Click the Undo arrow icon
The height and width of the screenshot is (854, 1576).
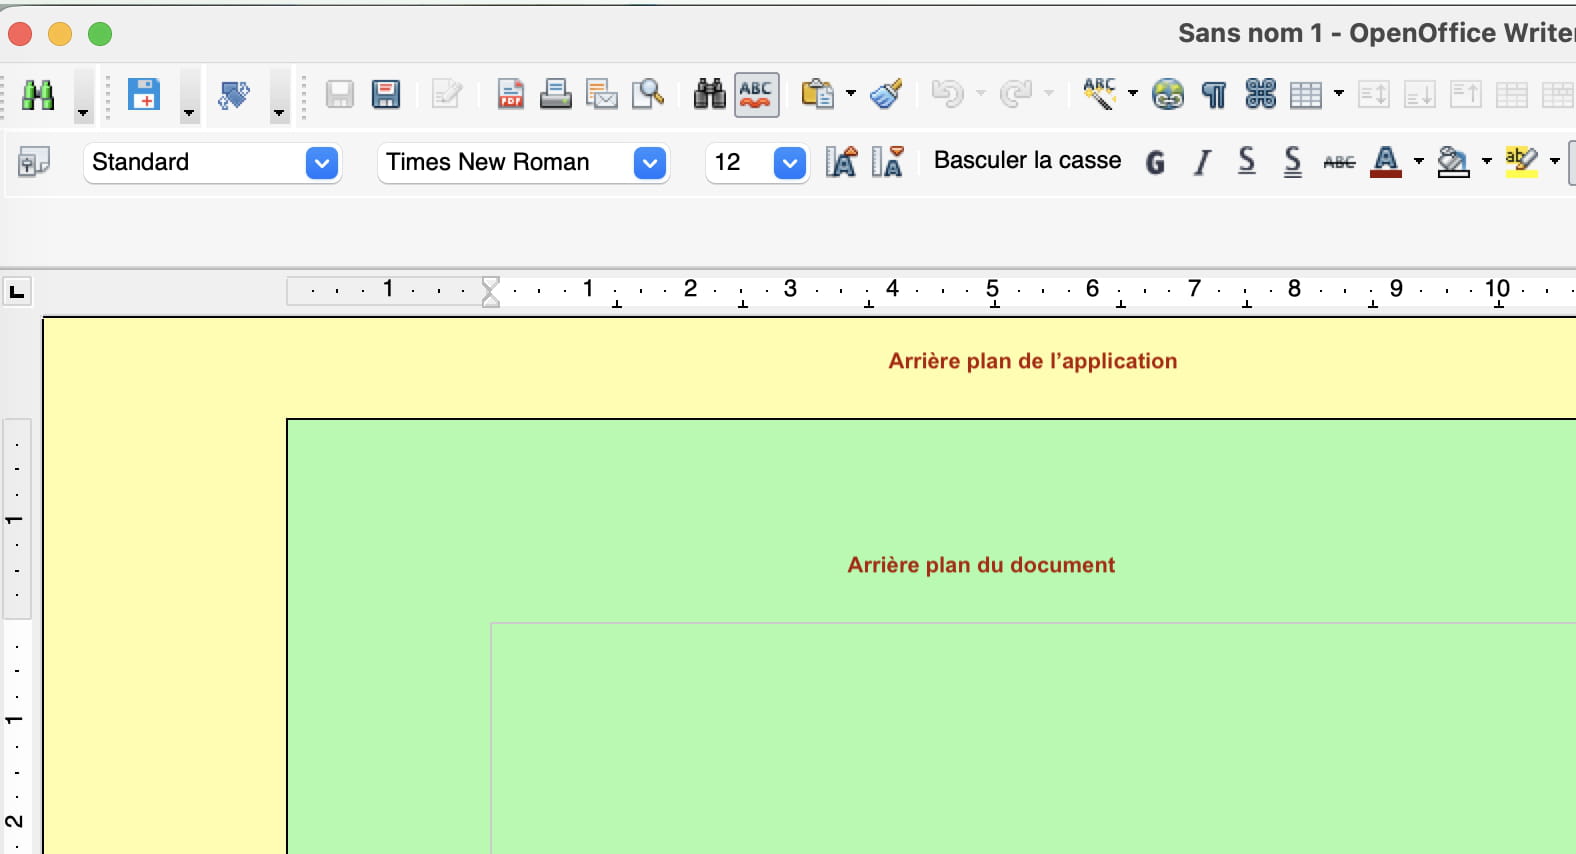coord(947,94)
